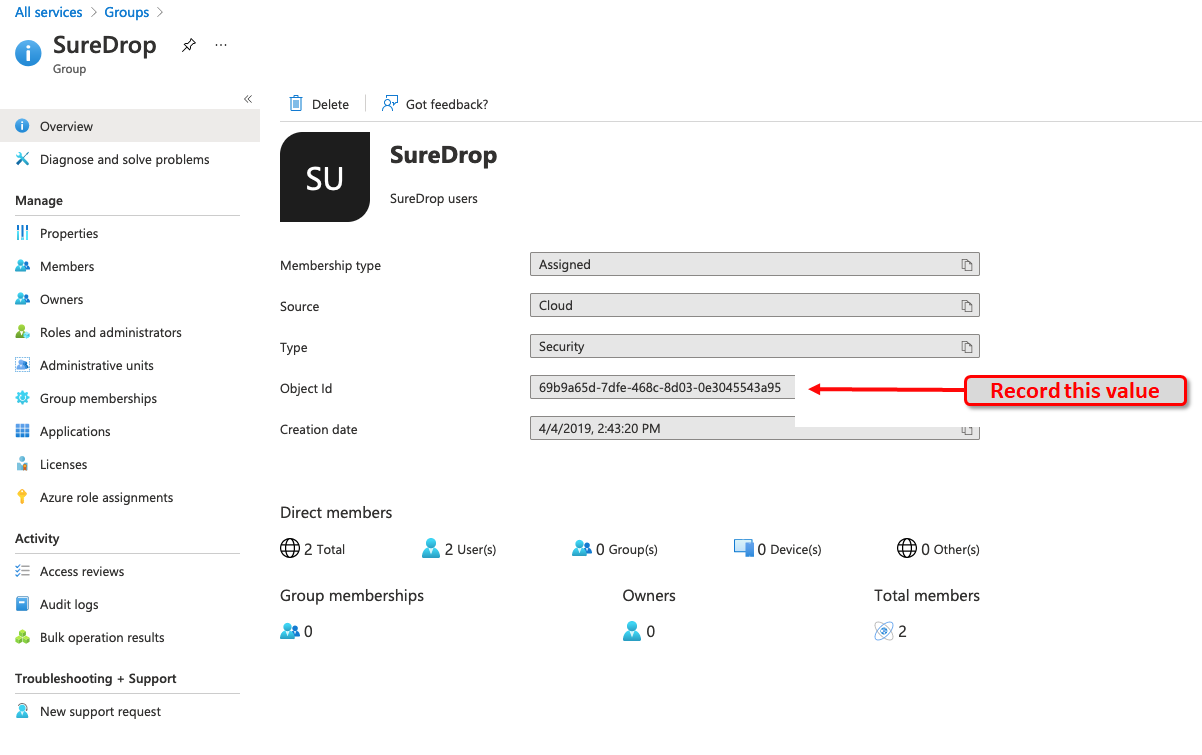Open the 0 Group(s) direct members
The image size is (1202, 755).
(x=615, y=549)
